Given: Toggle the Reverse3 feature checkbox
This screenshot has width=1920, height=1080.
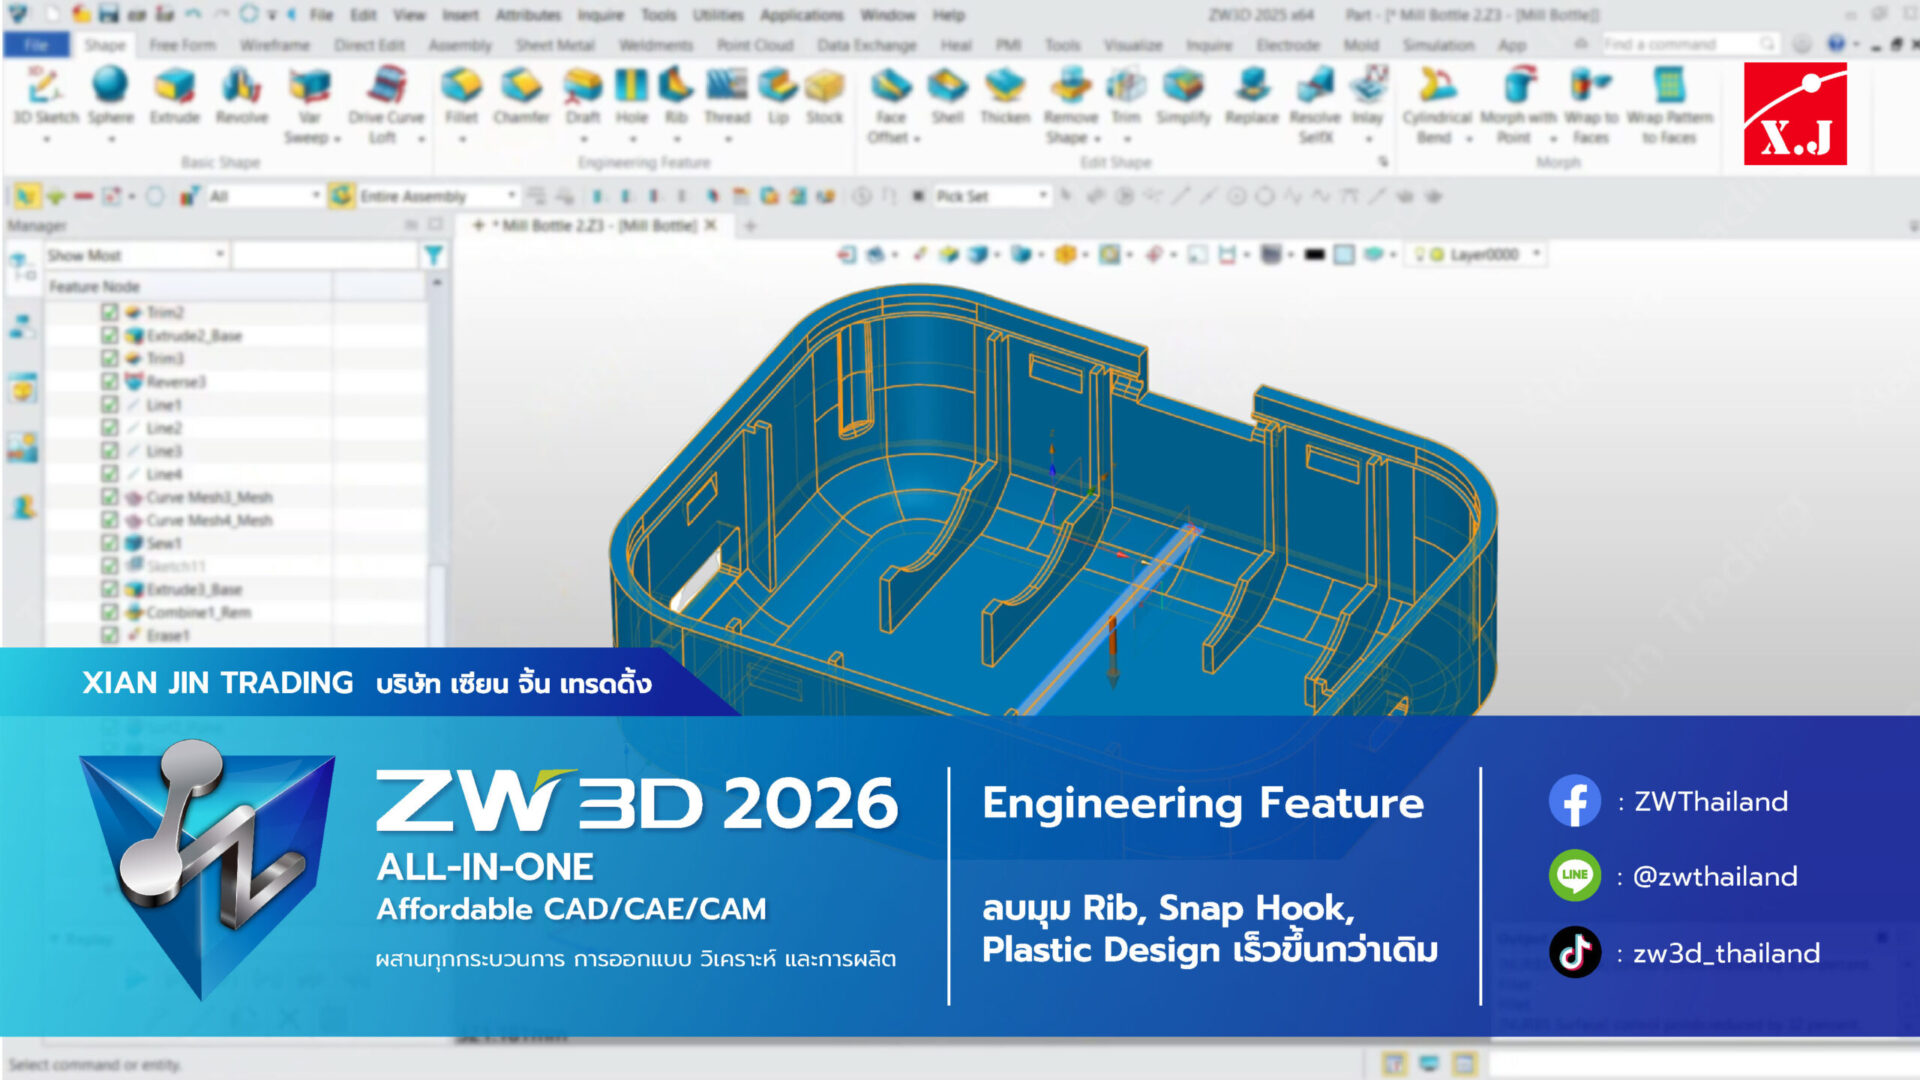Looking at the screenshot, I should tap(110, 381).
